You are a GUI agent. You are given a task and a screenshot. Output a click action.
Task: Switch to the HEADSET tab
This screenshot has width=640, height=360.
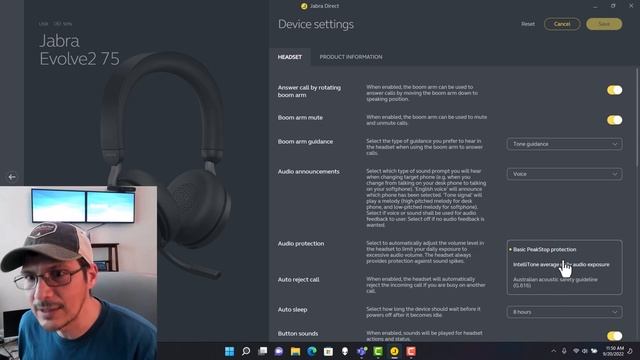point(290,57)
